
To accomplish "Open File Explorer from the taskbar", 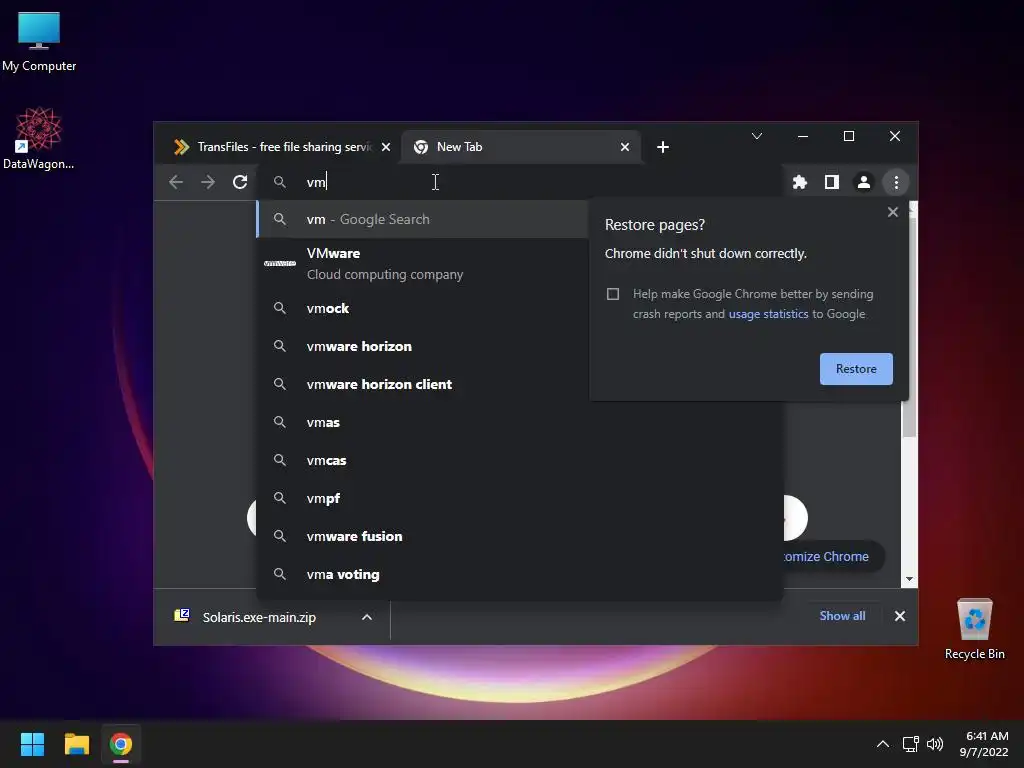I will (x=76, y=744).
